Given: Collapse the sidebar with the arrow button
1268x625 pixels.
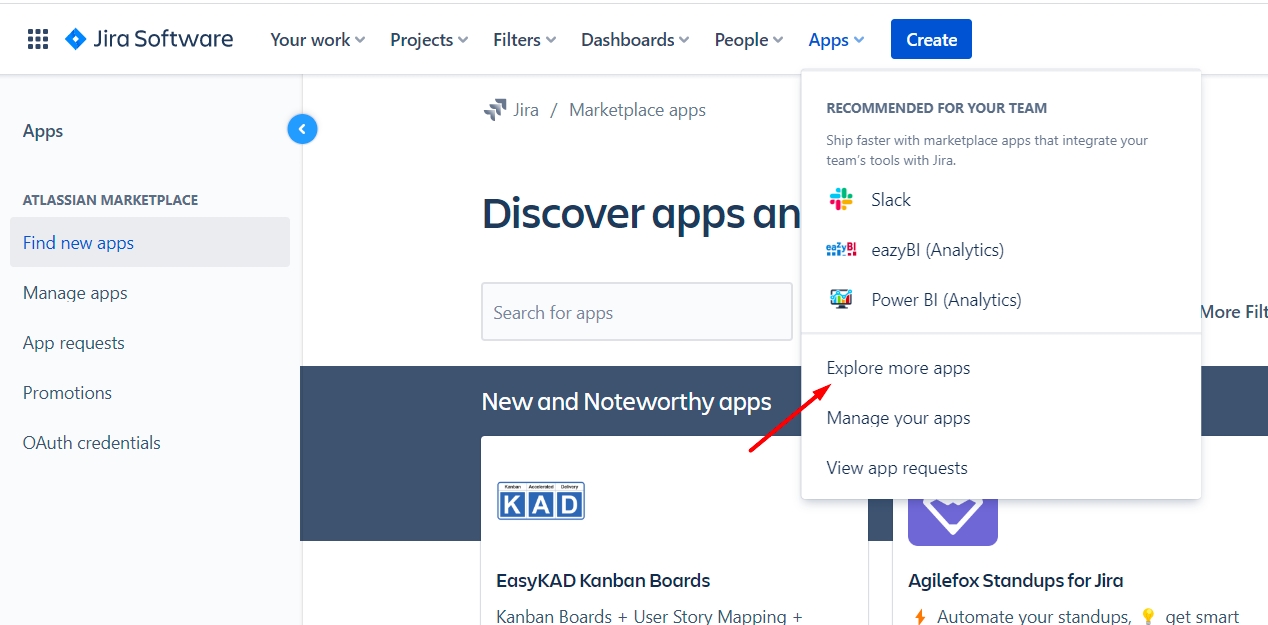Looking at the screenshot, I should 302,129.
